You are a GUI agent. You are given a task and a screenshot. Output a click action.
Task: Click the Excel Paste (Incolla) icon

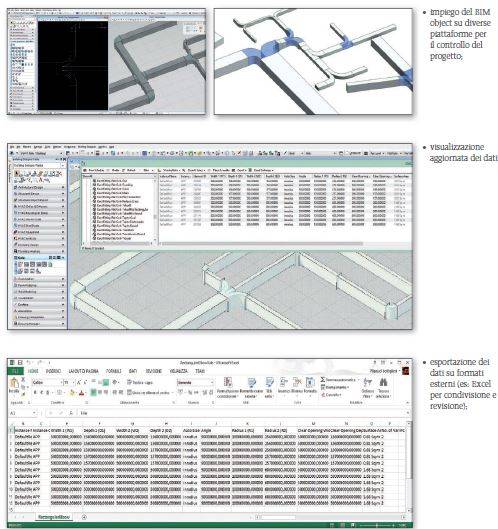(14, 384)
